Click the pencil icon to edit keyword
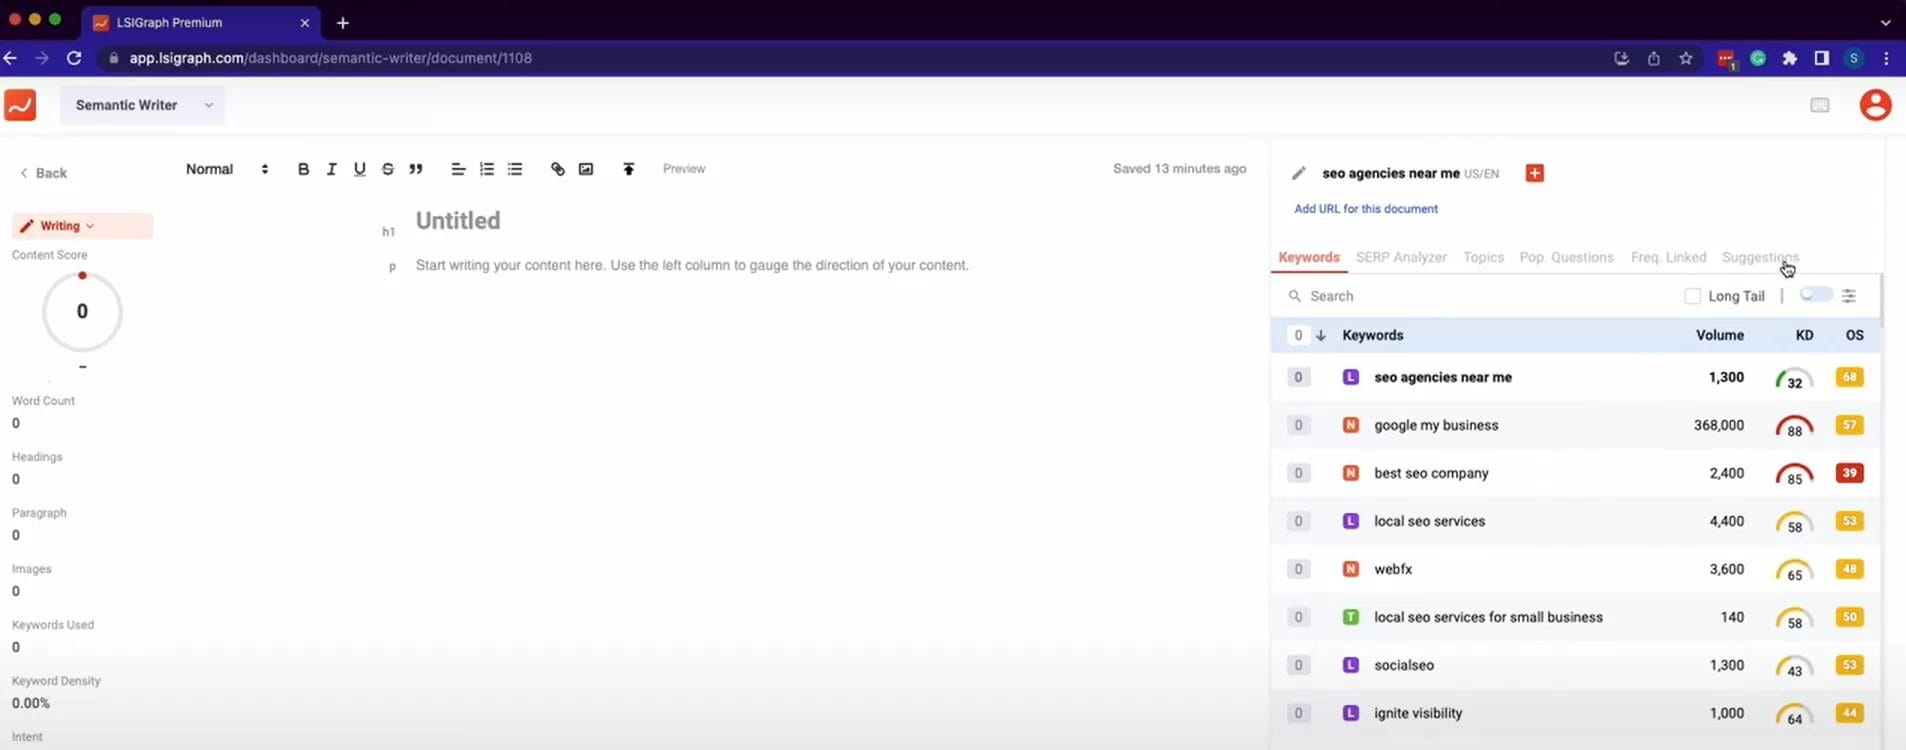This screenshot has width=1906, height=750. click(1298, 173)
